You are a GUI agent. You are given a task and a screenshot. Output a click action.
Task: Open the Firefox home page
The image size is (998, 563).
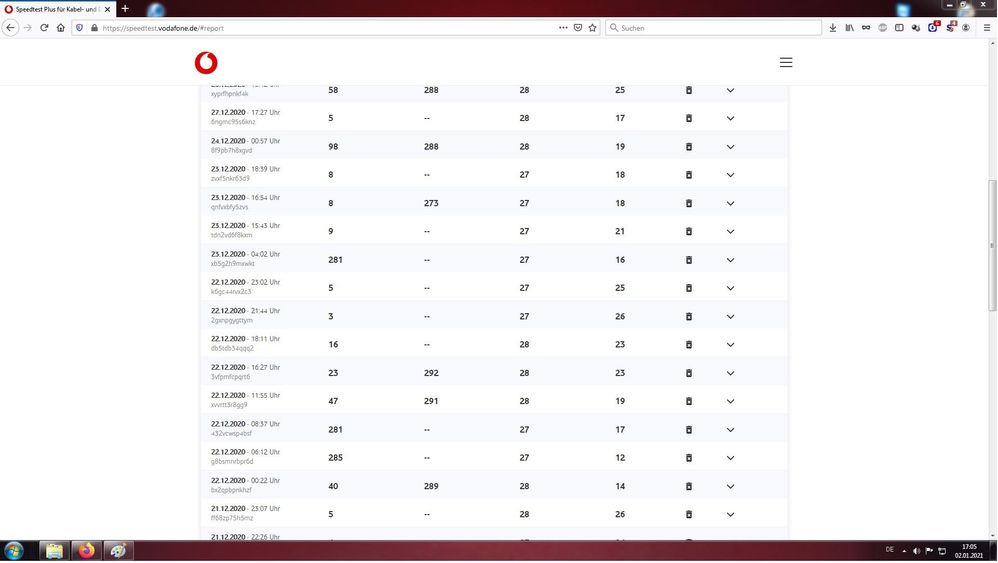pos(60,28)
